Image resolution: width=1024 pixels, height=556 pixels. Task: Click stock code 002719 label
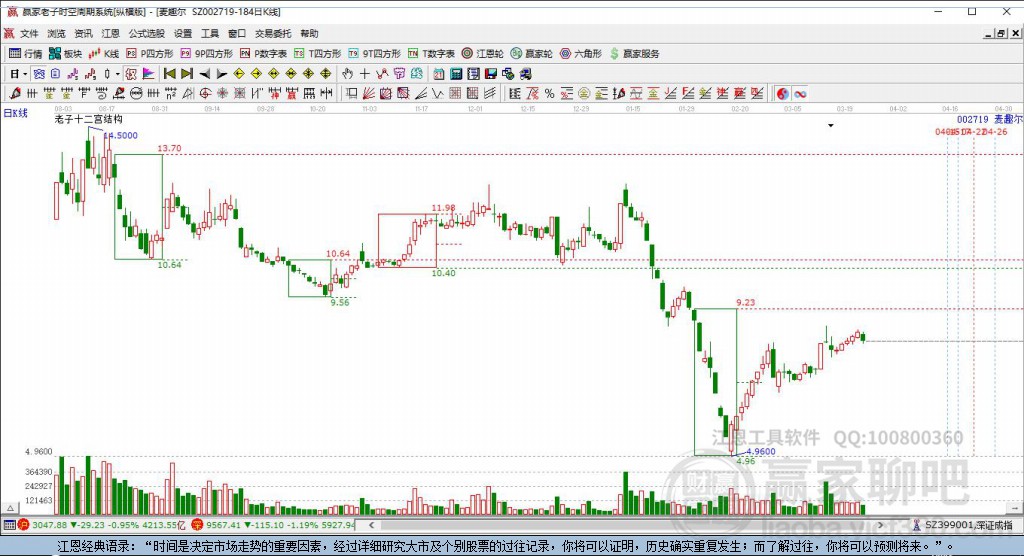click(x=972, y=120)
